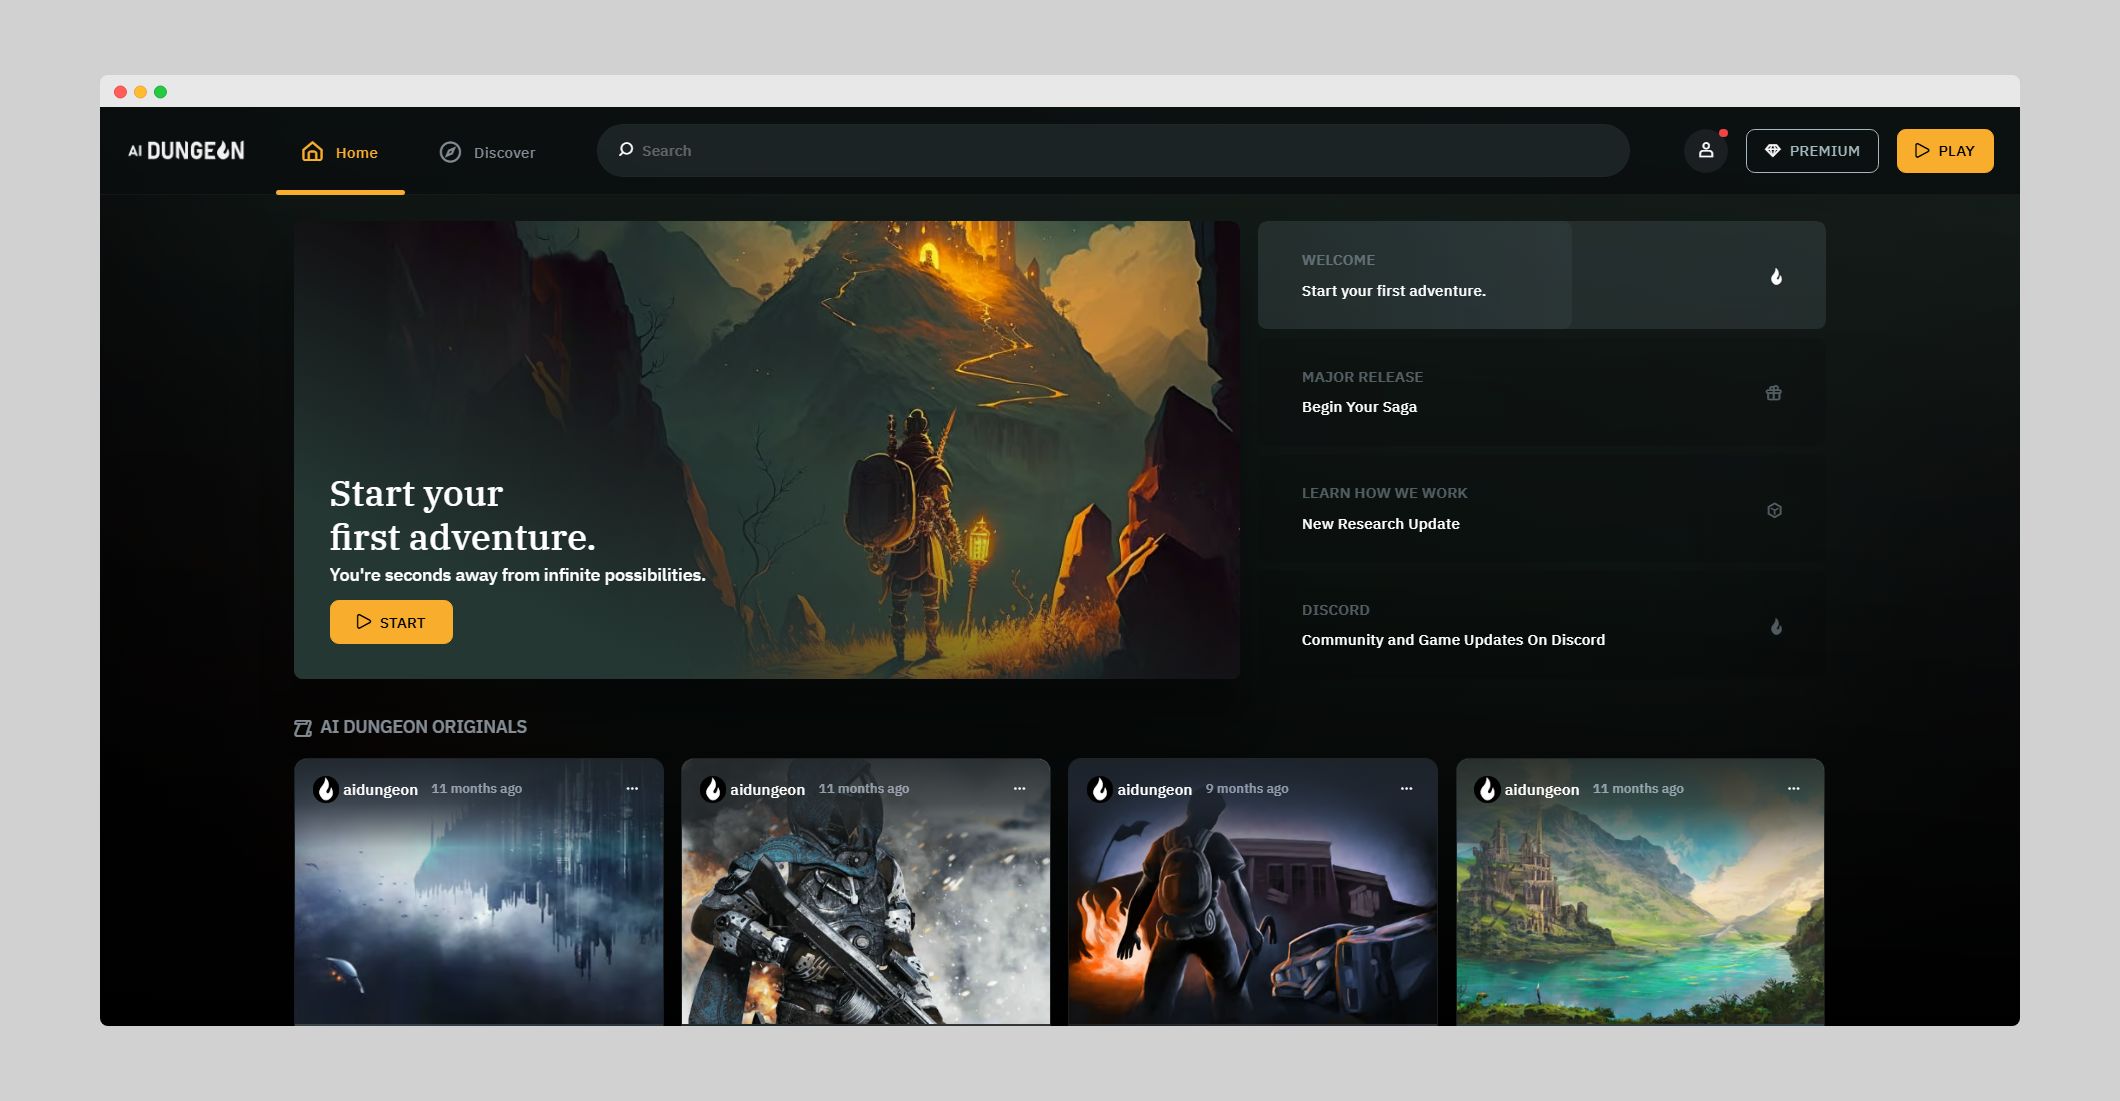Click the AI DUNGEON ORIGINALS heading
The height and width of the screenshot is (1101, 2120).
click(x=423, y=727)
